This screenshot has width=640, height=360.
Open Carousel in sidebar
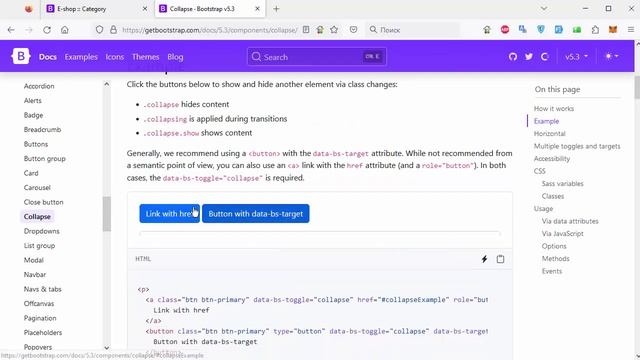click(x=37, y=187)
